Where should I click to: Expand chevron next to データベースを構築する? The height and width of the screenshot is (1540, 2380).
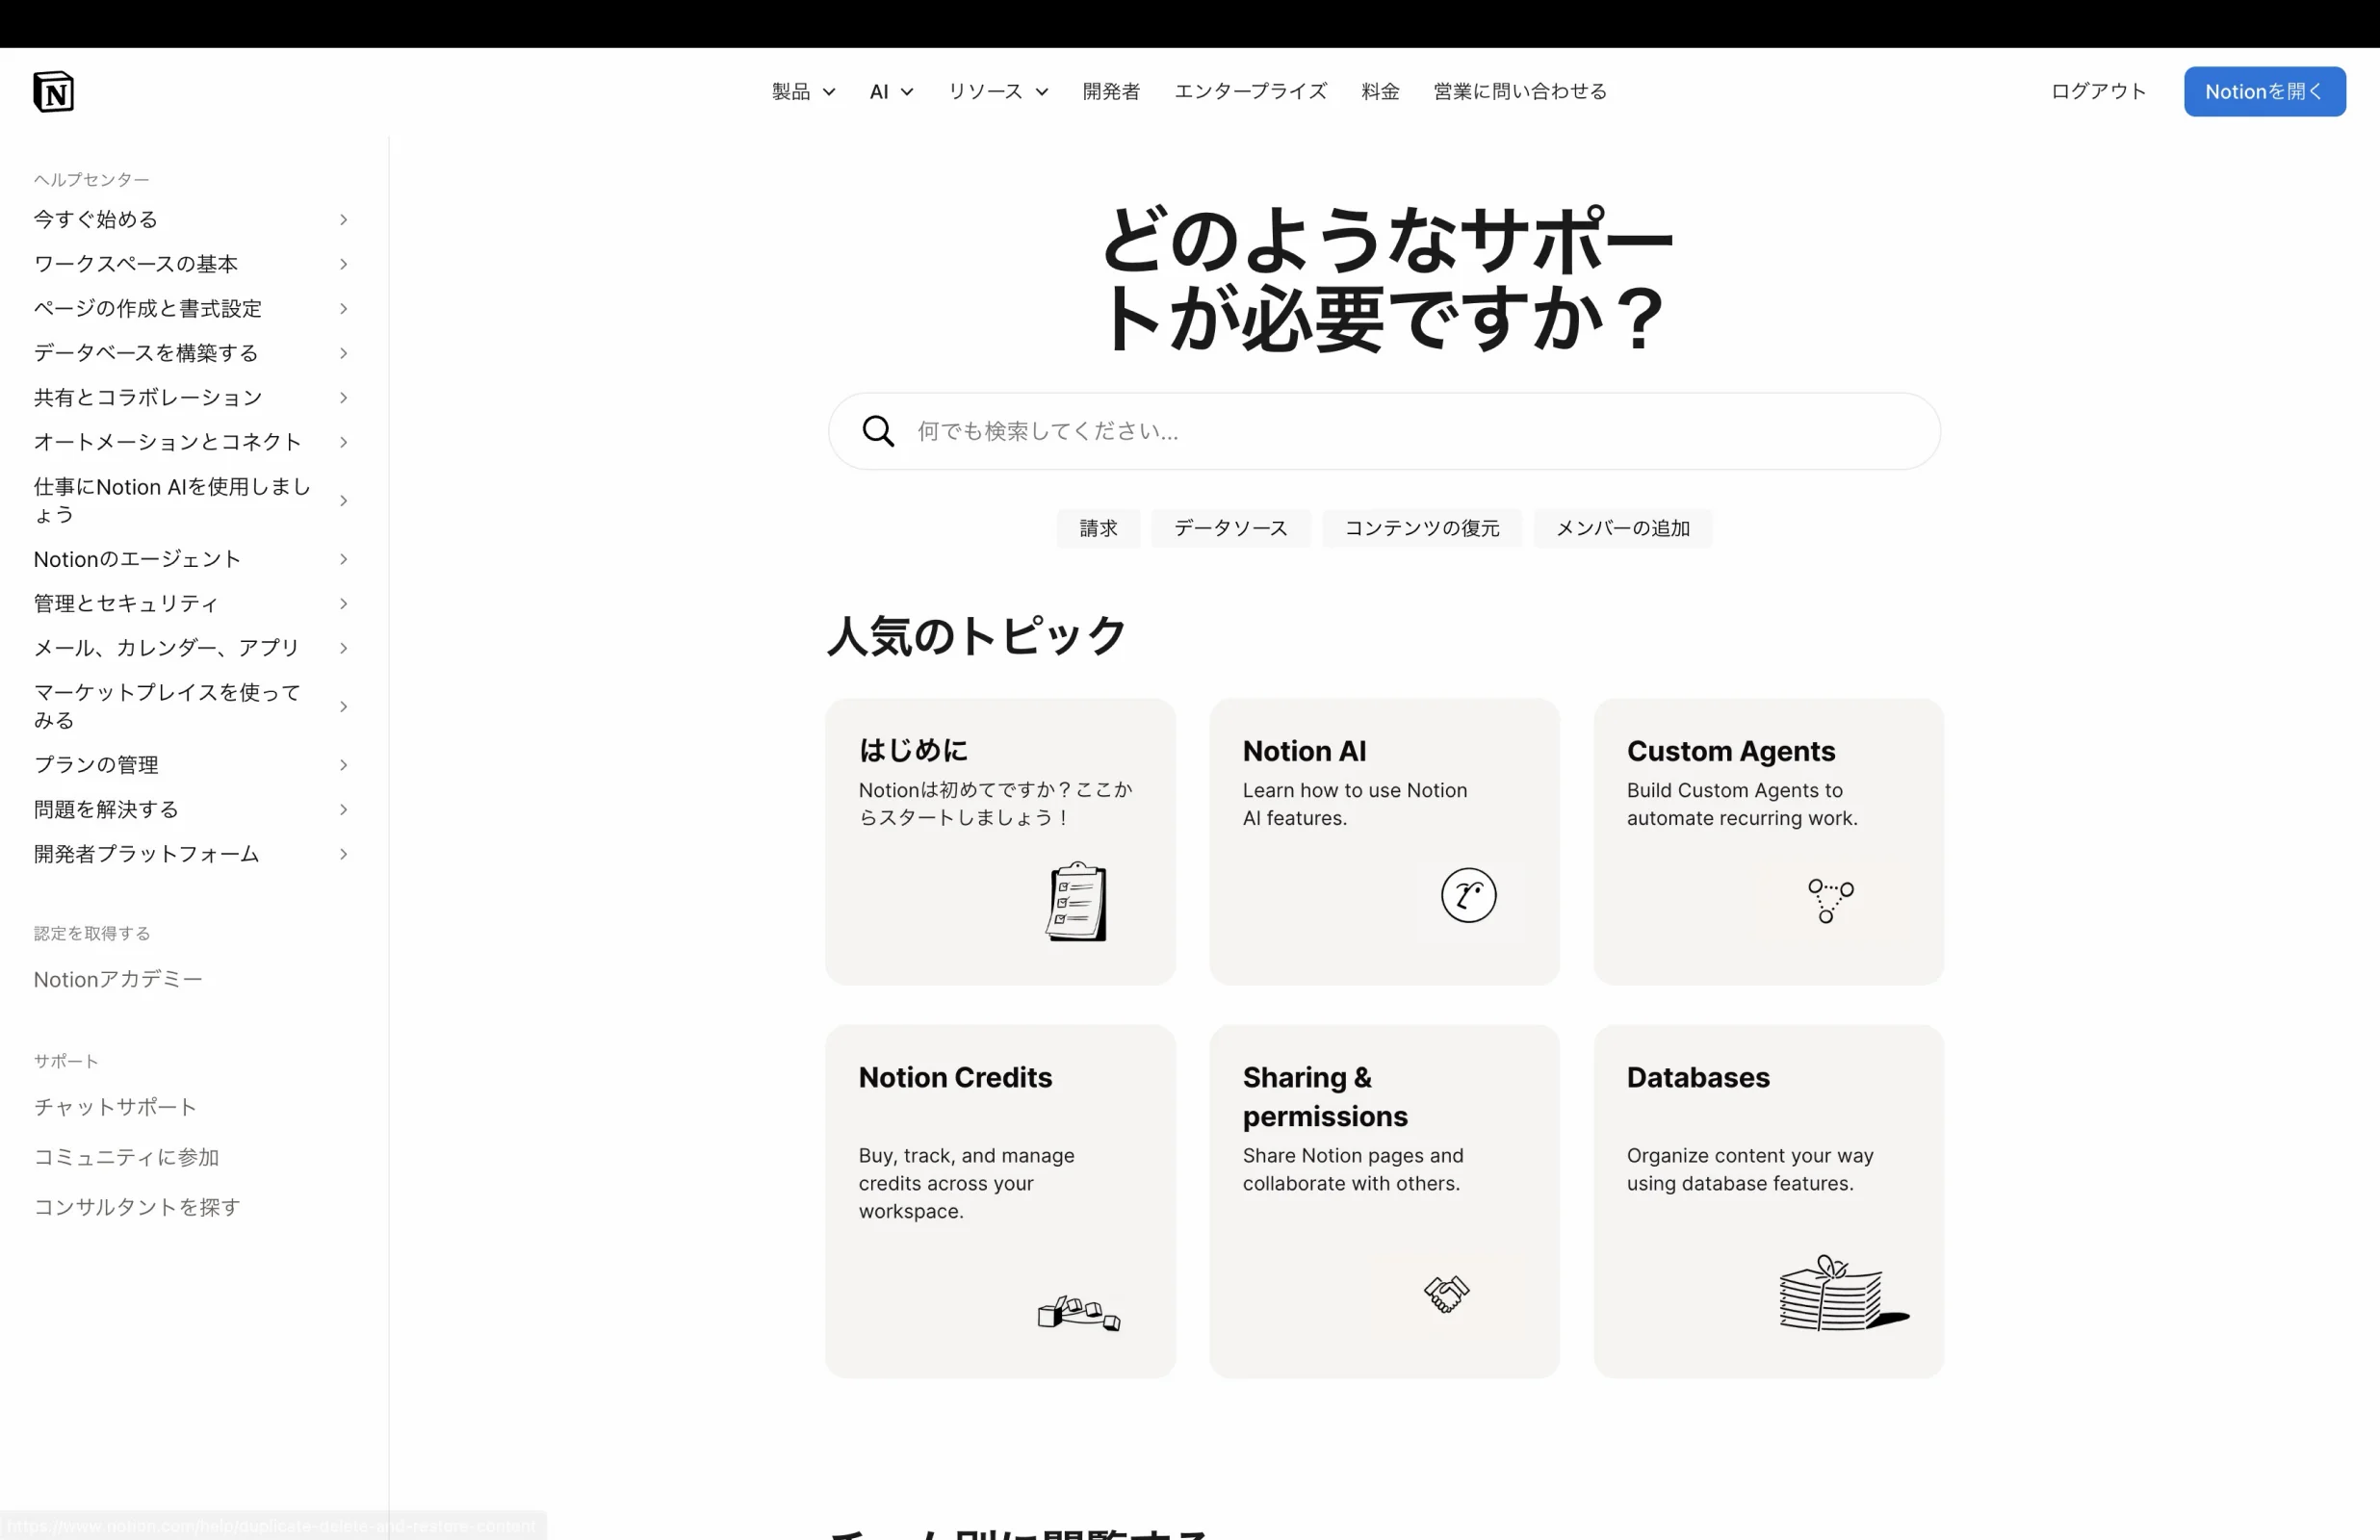(343, 353)
